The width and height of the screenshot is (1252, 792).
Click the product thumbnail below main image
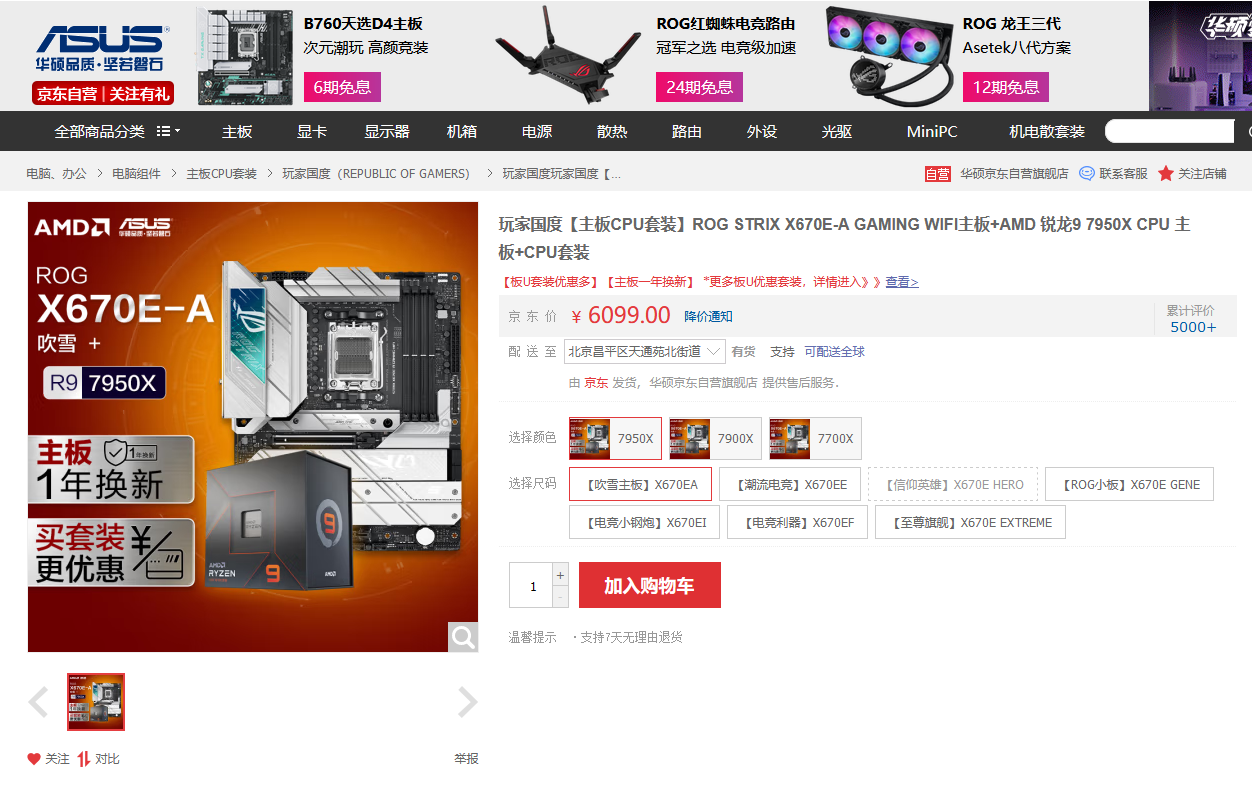point(96,702)
